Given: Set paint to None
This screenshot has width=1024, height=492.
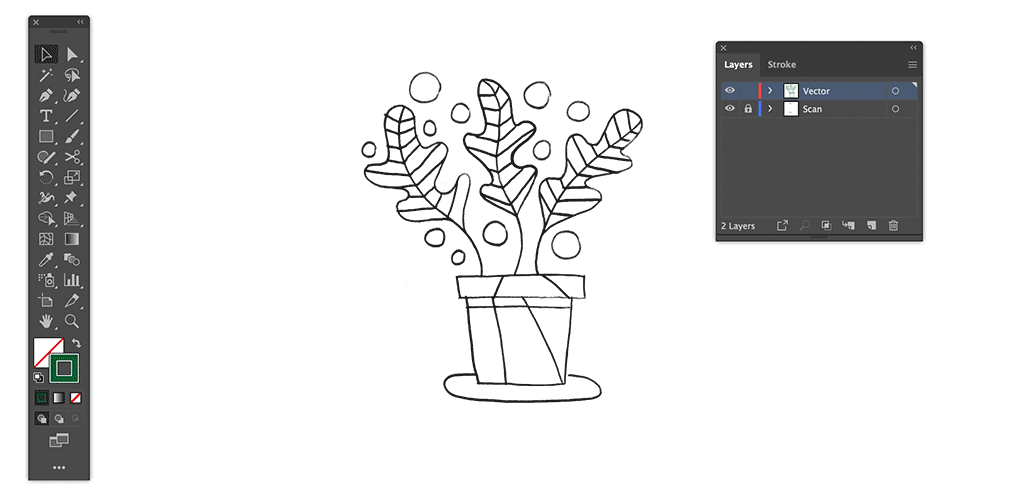Looking at the screenshot, I should [x=76, y=397].
